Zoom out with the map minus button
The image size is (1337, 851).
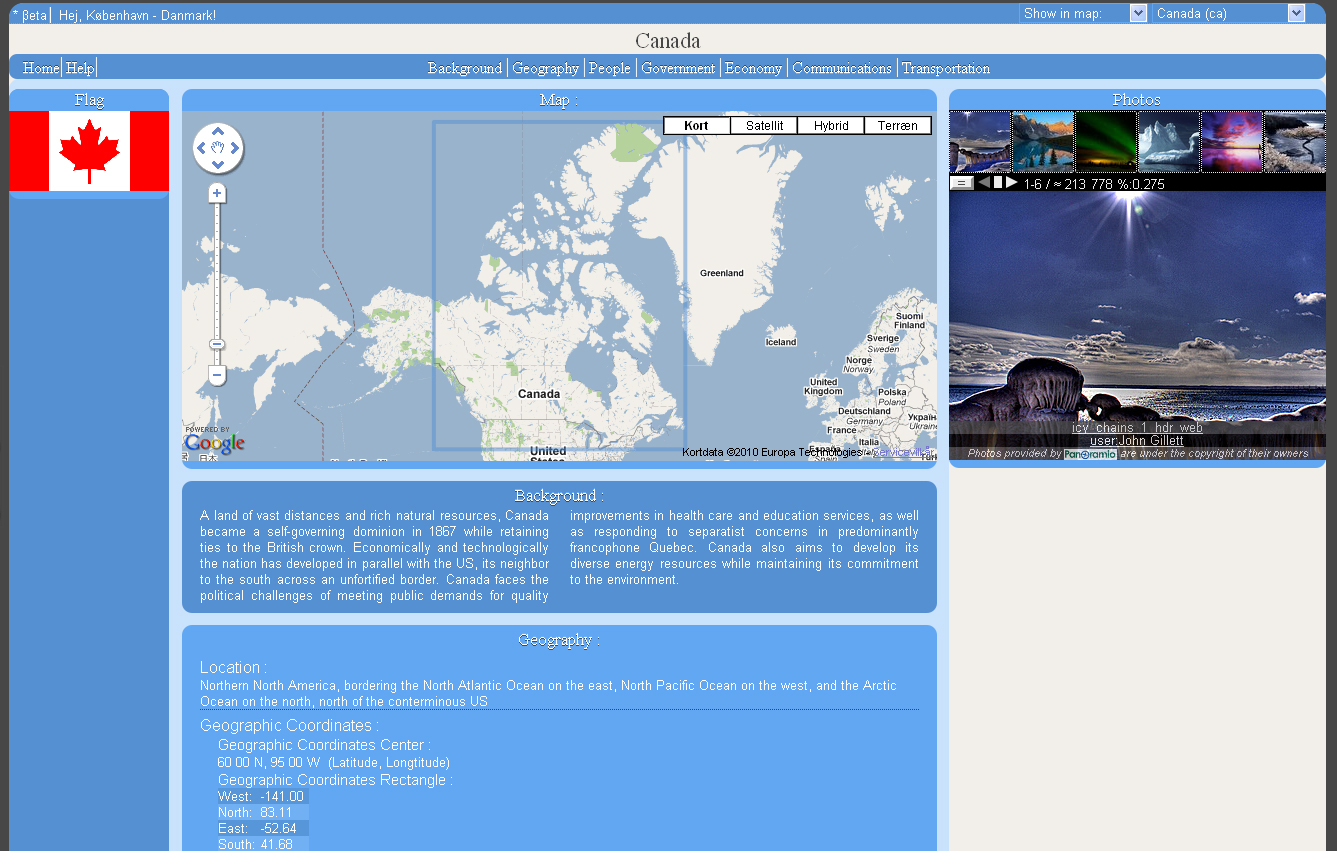click(x=217, y=375)
